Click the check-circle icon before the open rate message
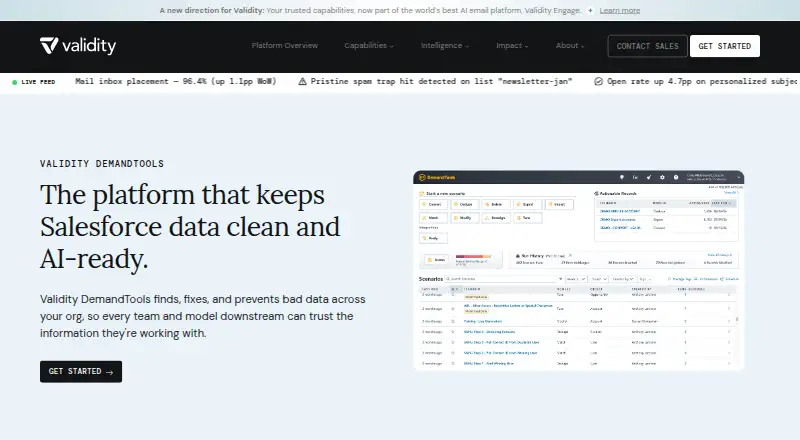 598,82
